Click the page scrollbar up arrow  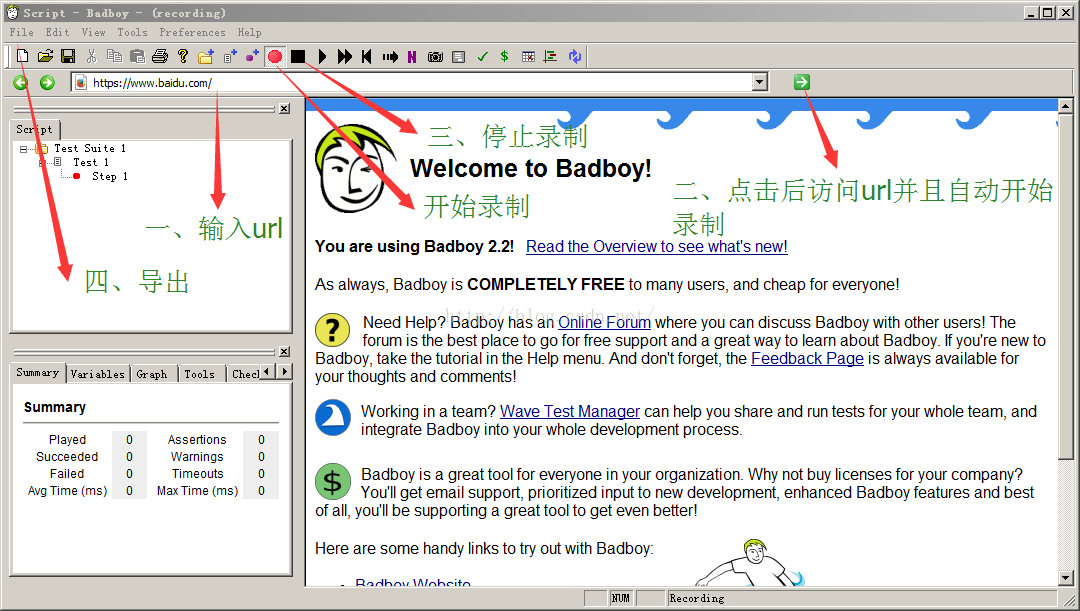click(1066, 106)
